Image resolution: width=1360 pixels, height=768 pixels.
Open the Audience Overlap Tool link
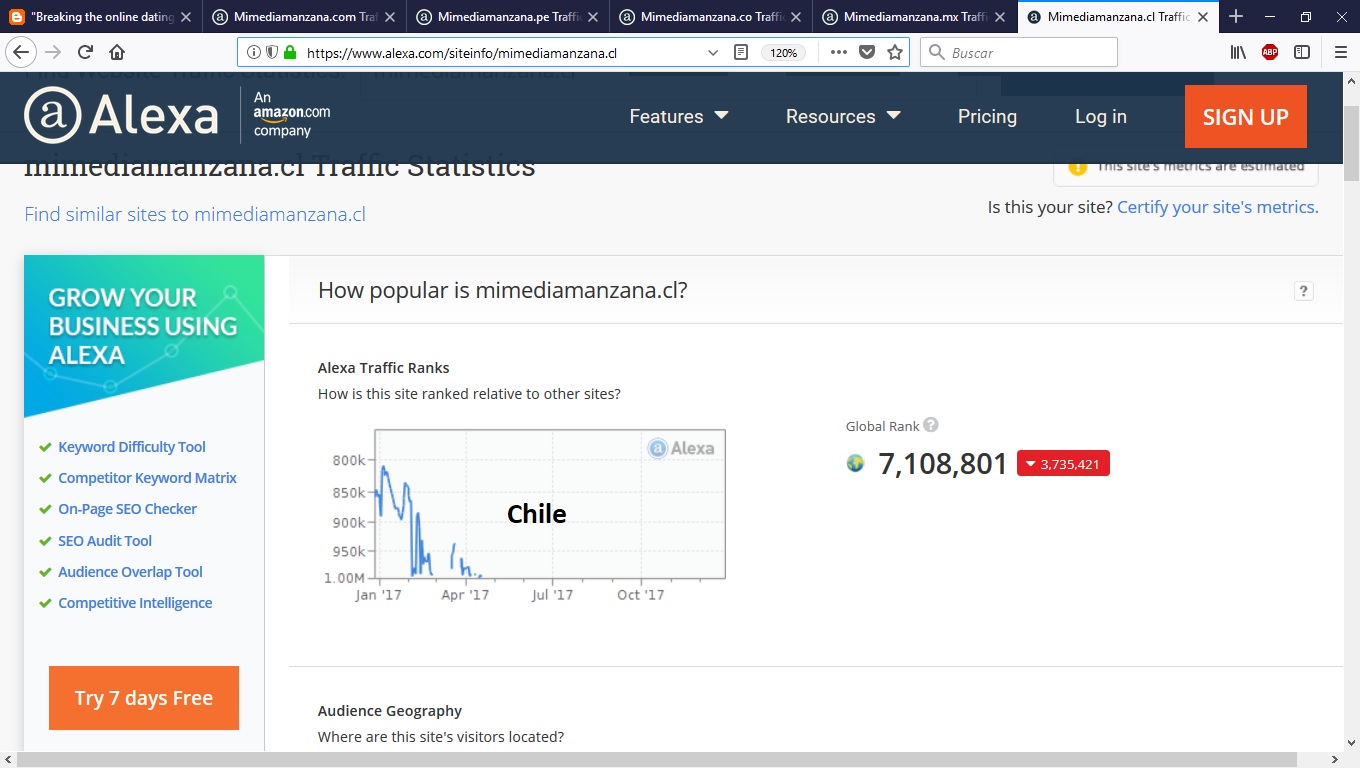[131, 572]
